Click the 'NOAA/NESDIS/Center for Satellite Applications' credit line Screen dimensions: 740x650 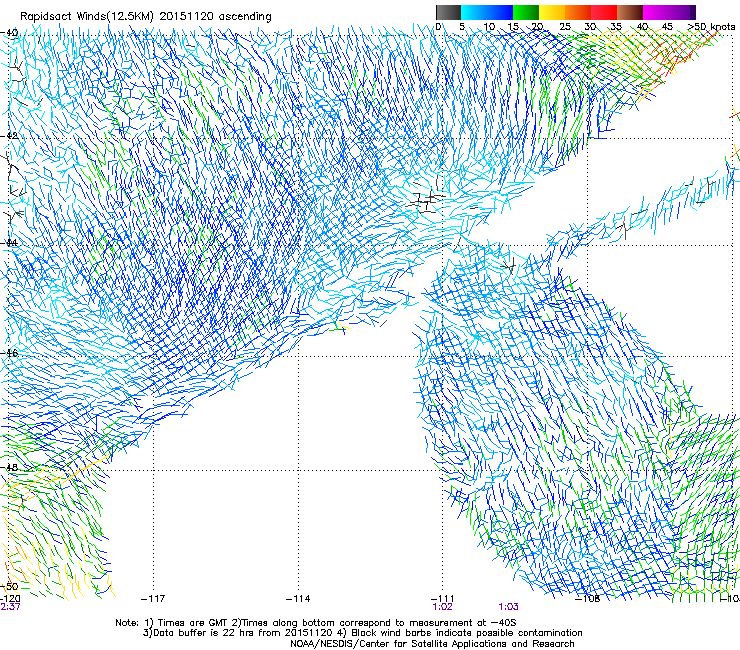432,644
